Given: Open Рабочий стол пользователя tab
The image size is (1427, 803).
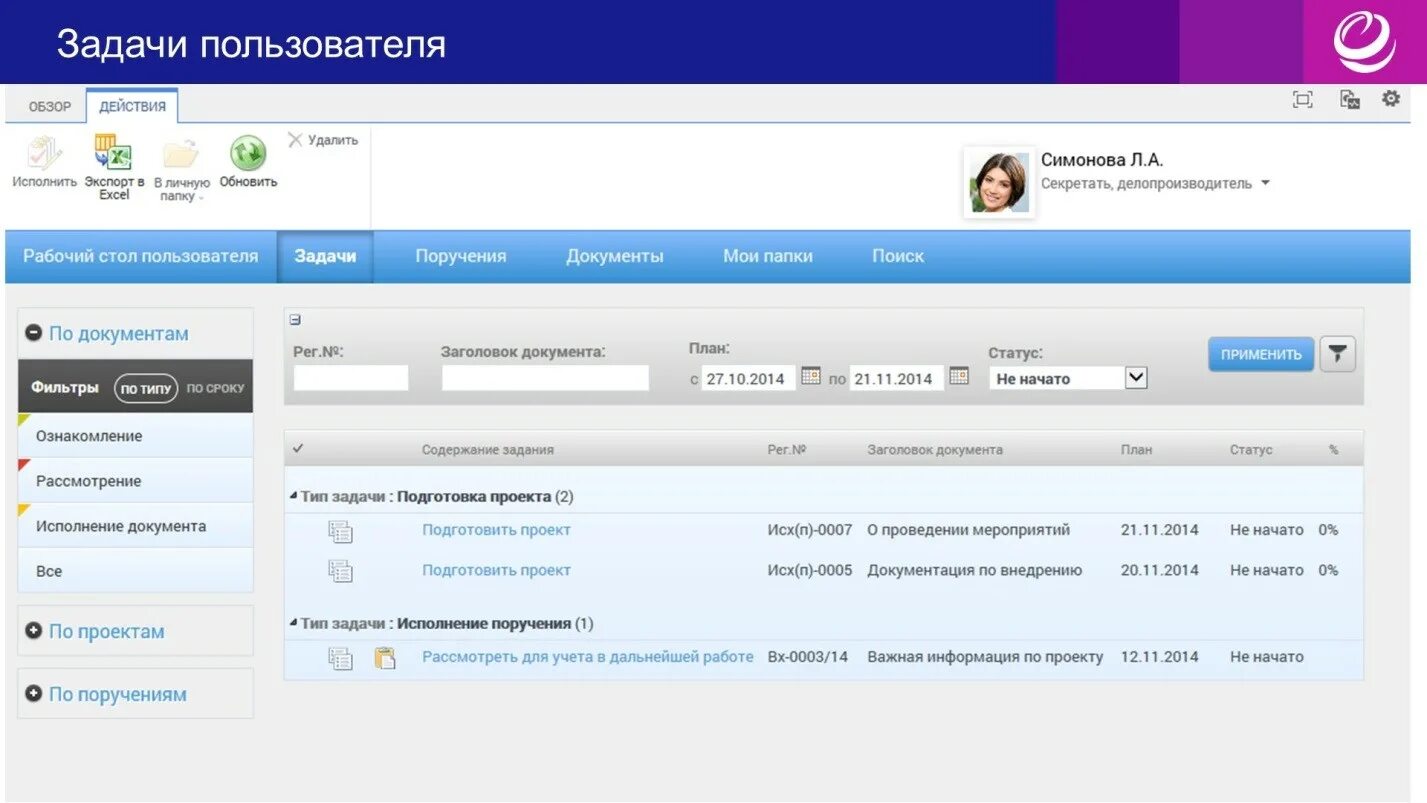Looking at the screenshot, I should [x=141, y=256].
